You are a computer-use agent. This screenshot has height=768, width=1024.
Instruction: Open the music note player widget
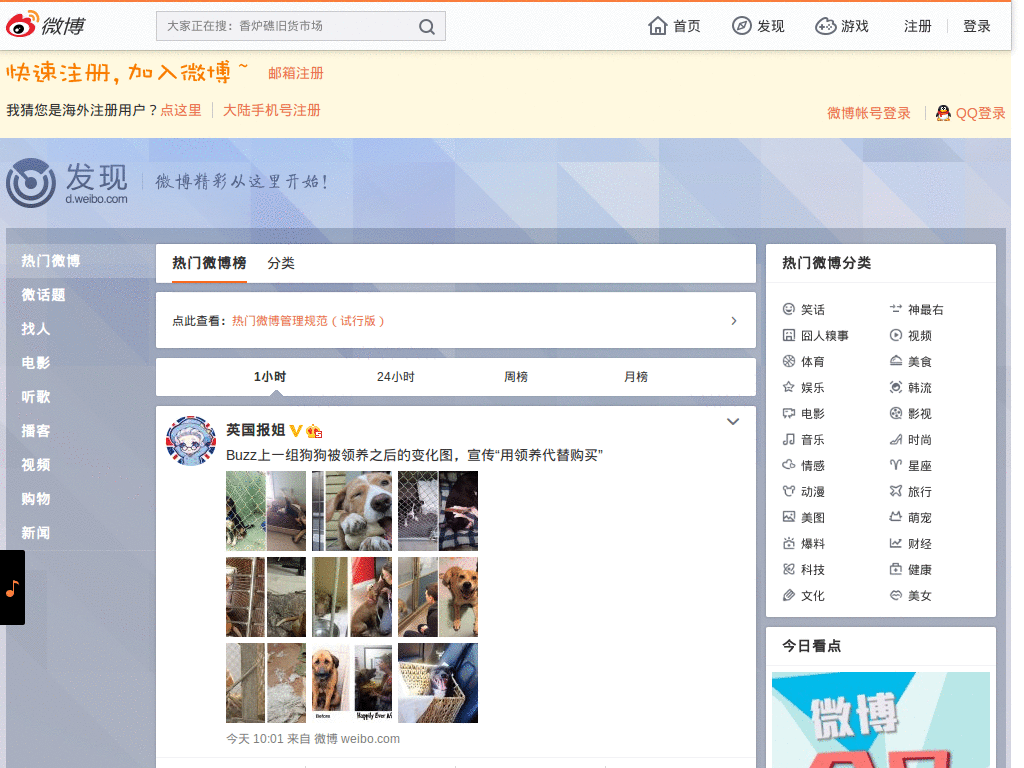[x=12, y=588]
